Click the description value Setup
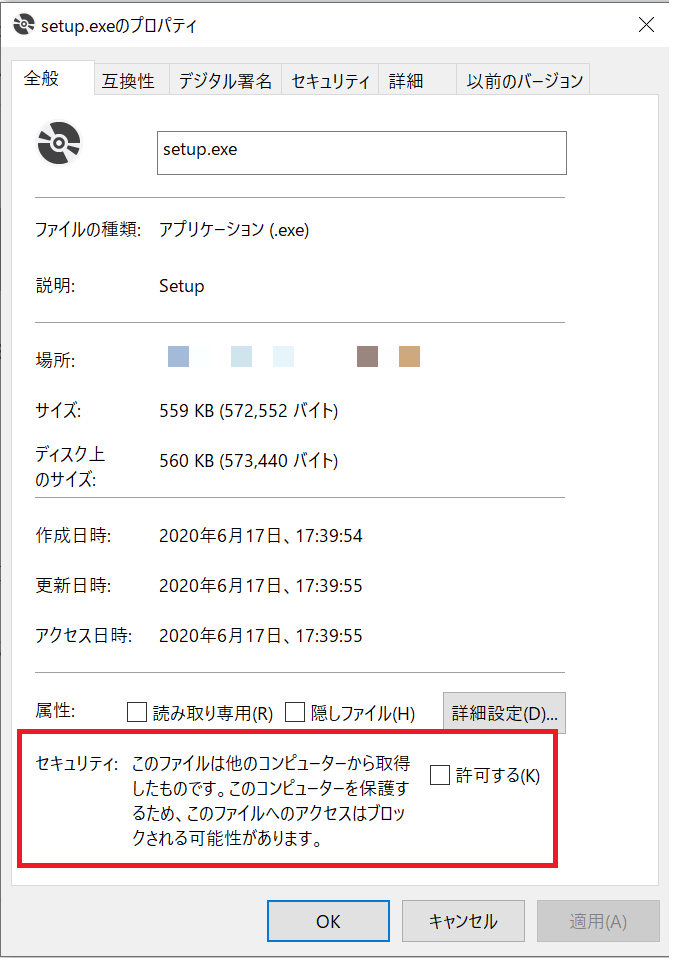 pos(181,286)
